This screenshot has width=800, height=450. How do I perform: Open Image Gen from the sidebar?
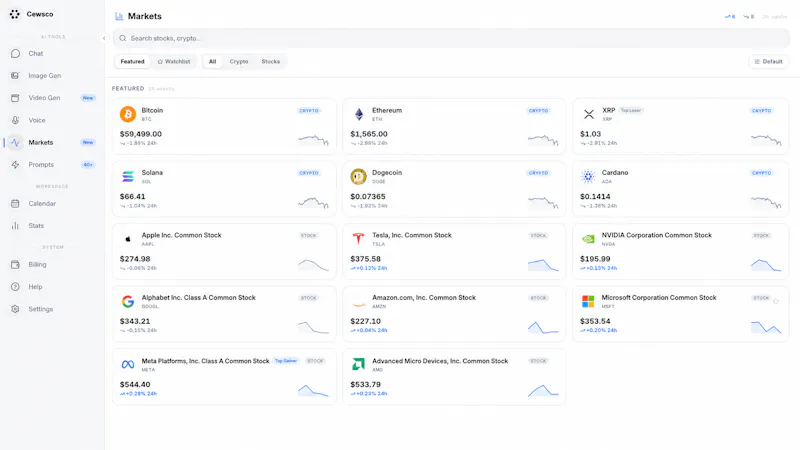[51, 76]
